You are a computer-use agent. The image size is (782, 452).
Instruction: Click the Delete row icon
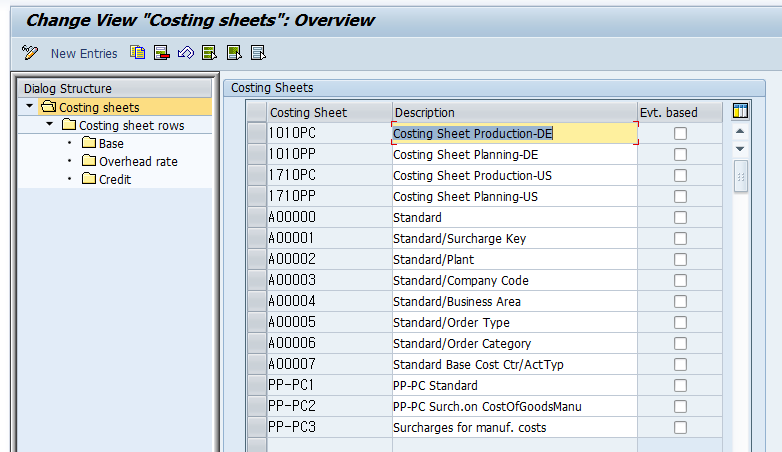162,52
